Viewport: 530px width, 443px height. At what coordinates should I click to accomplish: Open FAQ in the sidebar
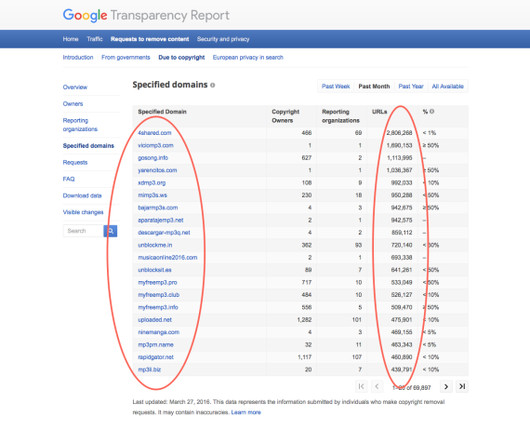tap(69, 179)
